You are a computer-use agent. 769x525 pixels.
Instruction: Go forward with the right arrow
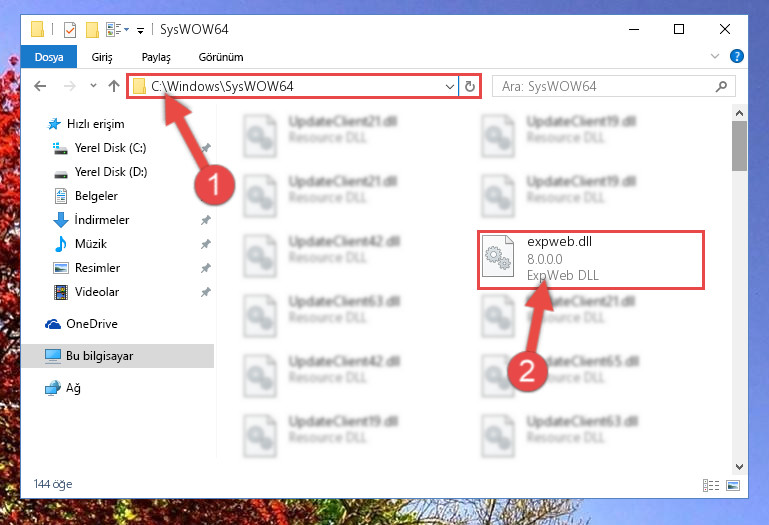click(70, 86)
